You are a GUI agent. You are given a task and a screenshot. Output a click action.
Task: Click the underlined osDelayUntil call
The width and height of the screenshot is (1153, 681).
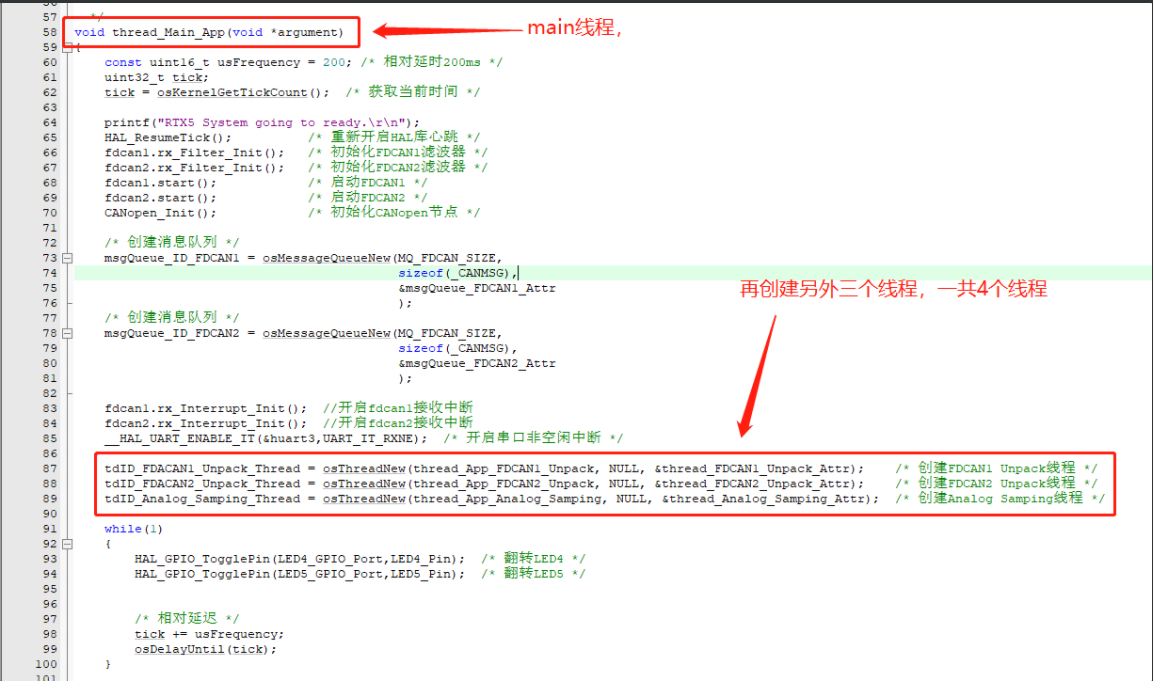[178, 648]
